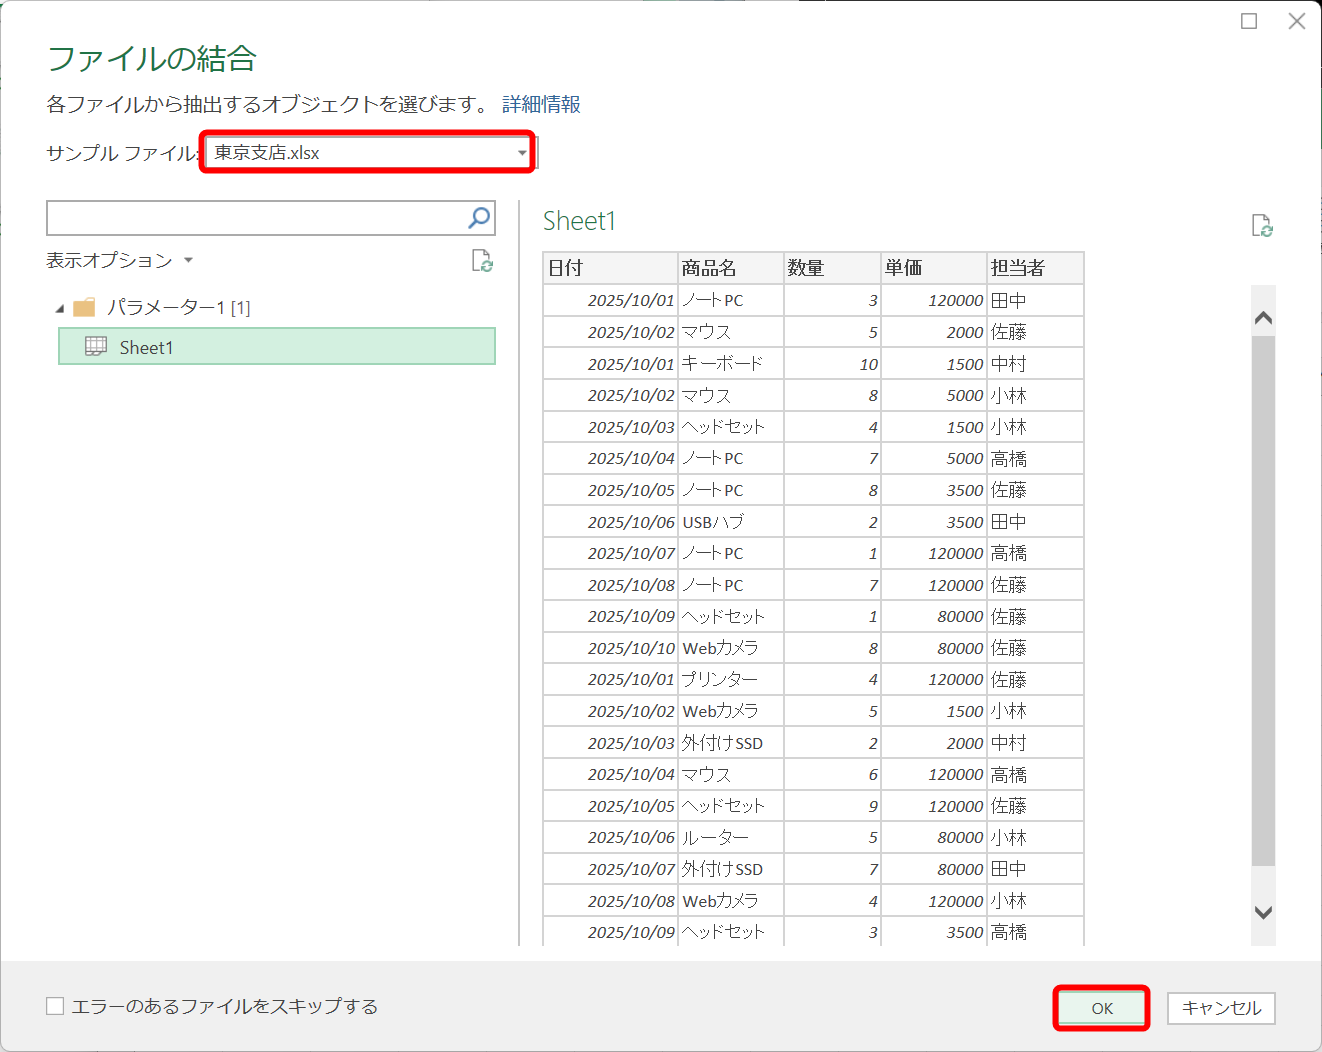Click the キャンセル button

point(1221,1008)
